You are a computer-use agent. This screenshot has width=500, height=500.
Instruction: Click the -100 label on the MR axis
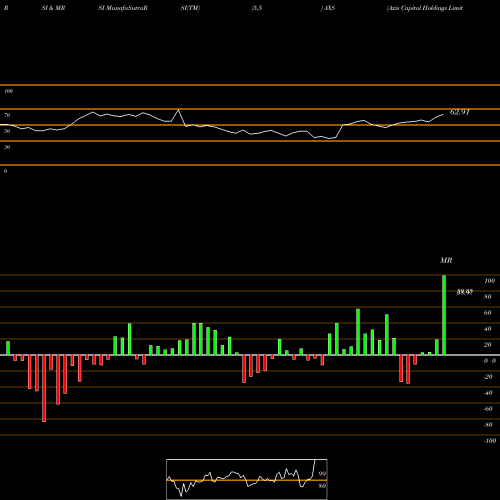(490, 441)
